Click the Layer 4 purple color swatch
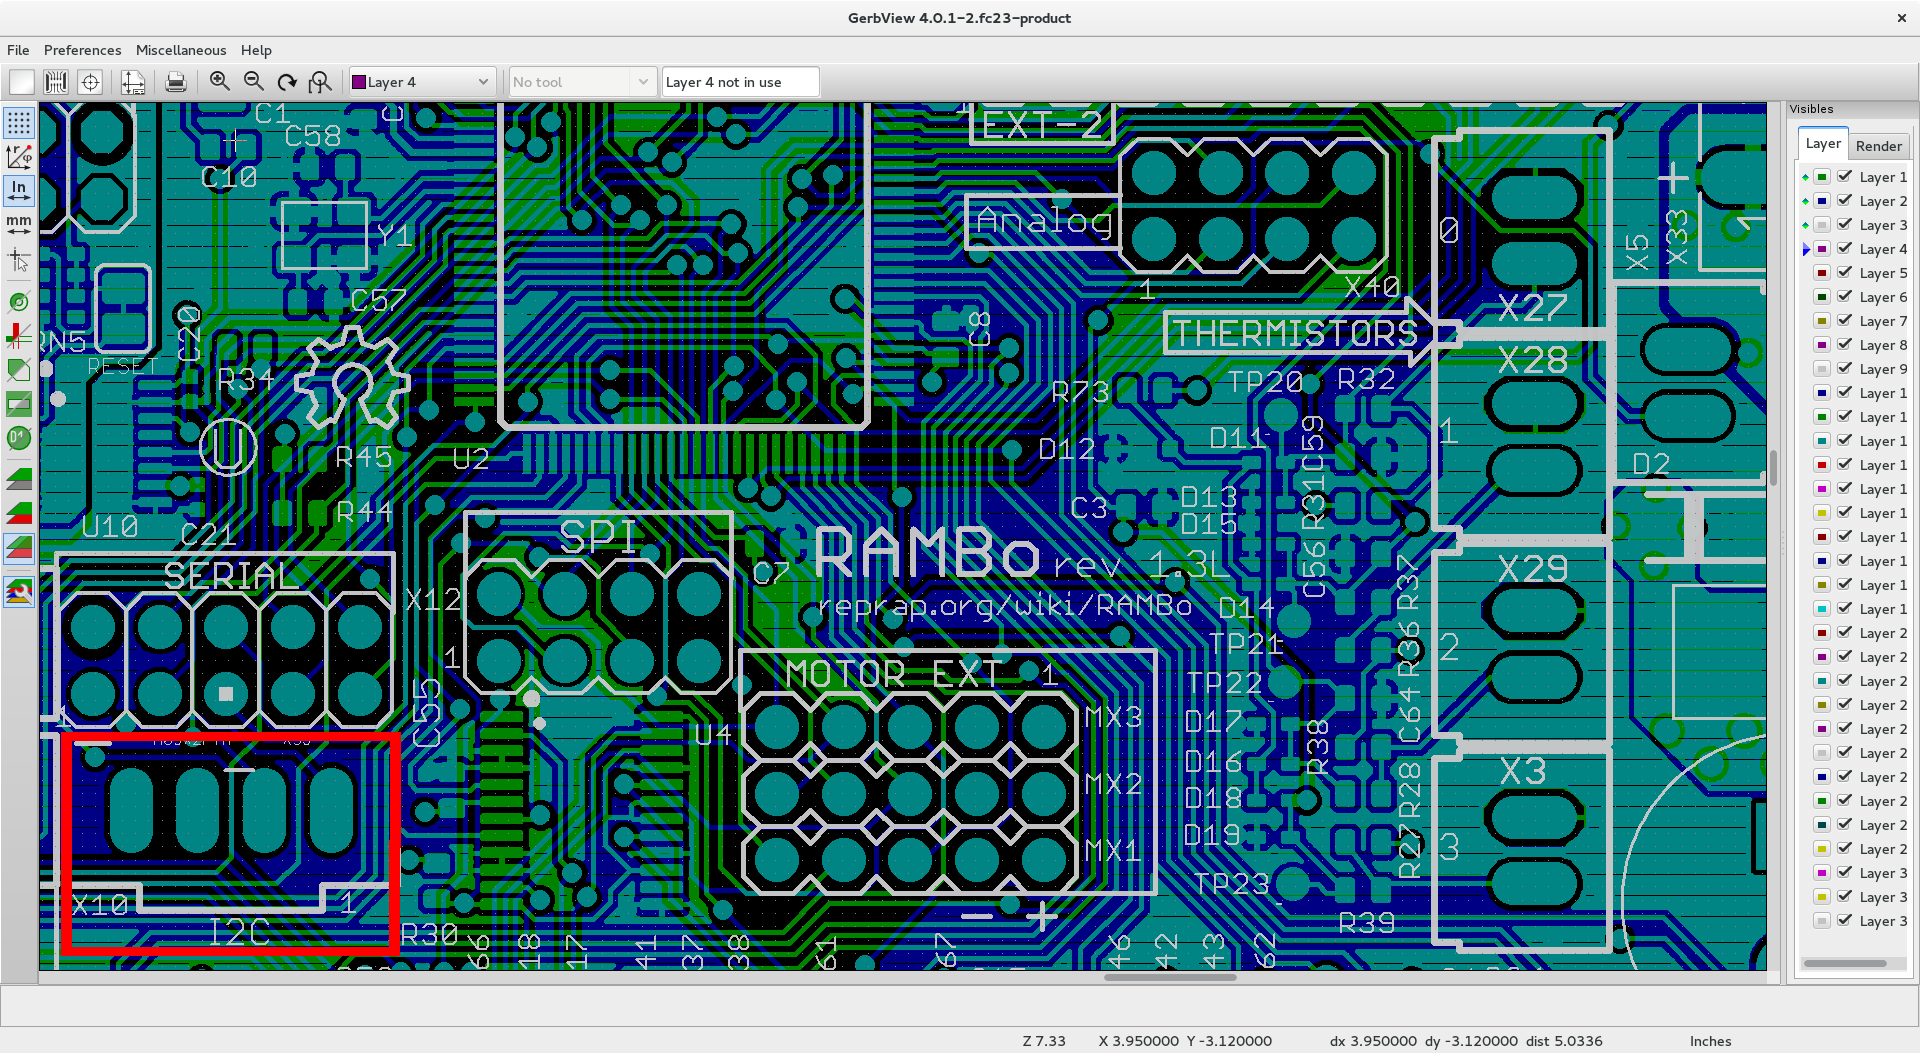Screen dimensions: 1920x1053 coord(1822,249)
